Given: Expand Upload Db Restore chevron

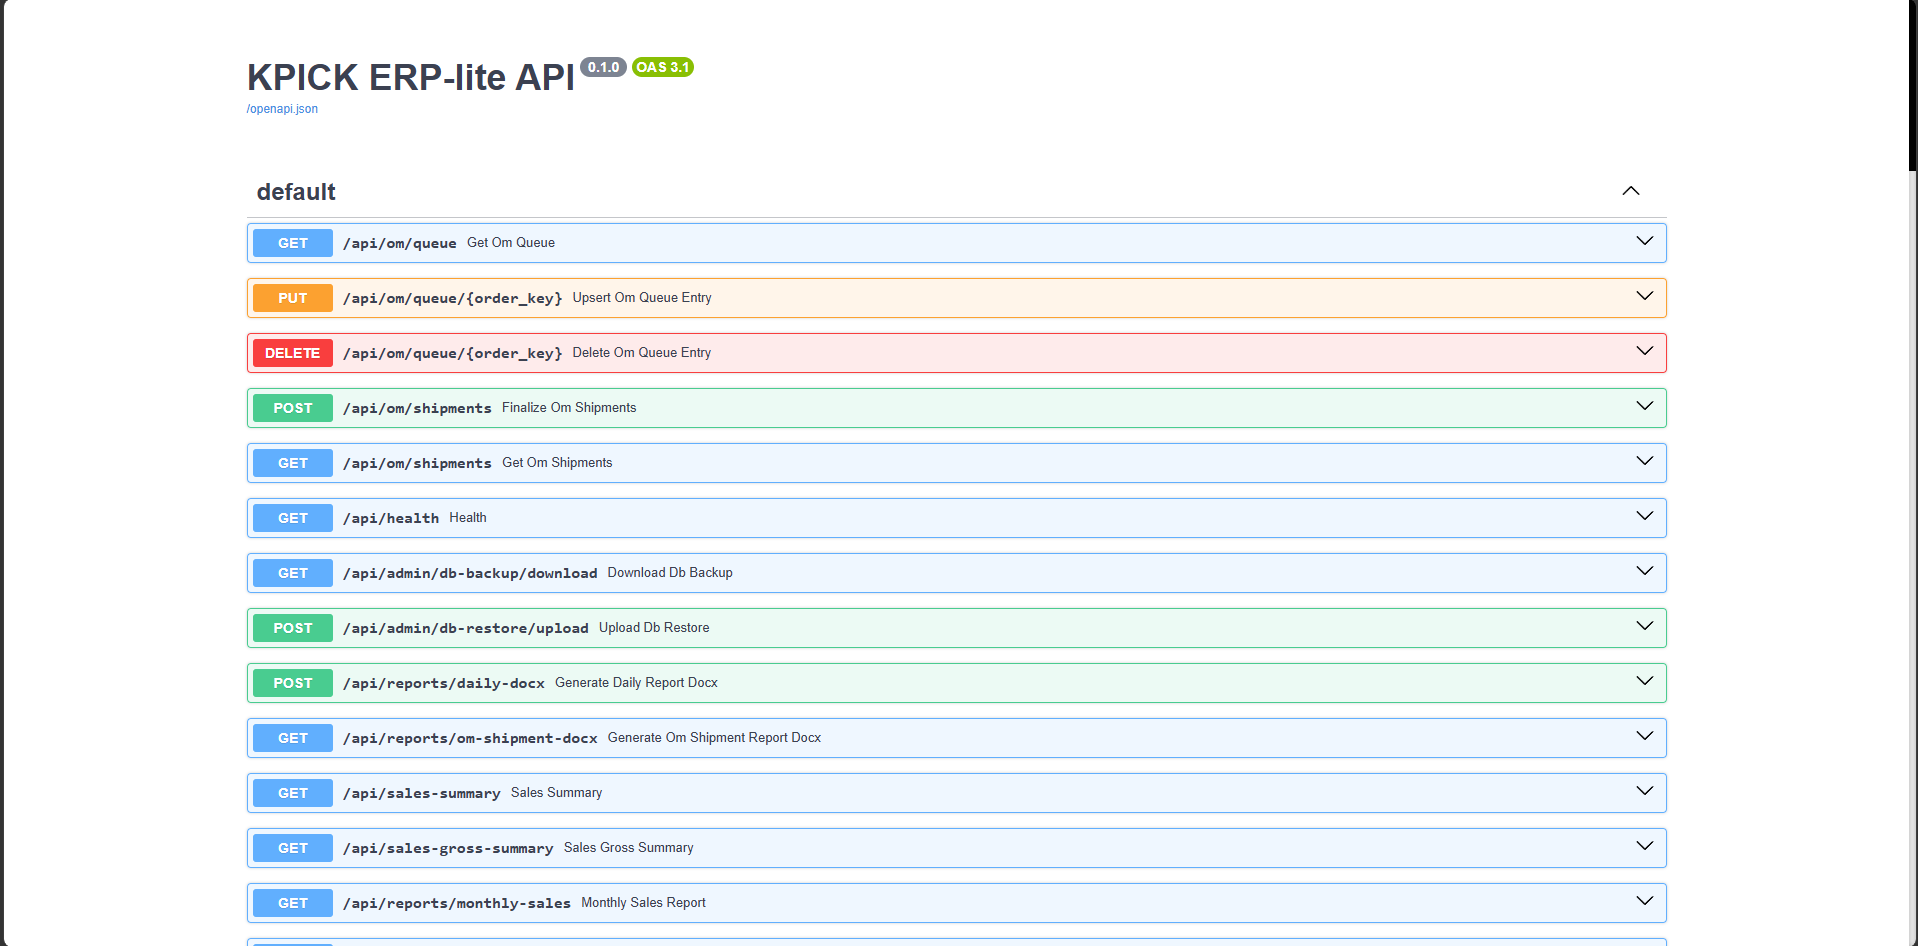Looking at the screenshot, I should coord(1644,626).
